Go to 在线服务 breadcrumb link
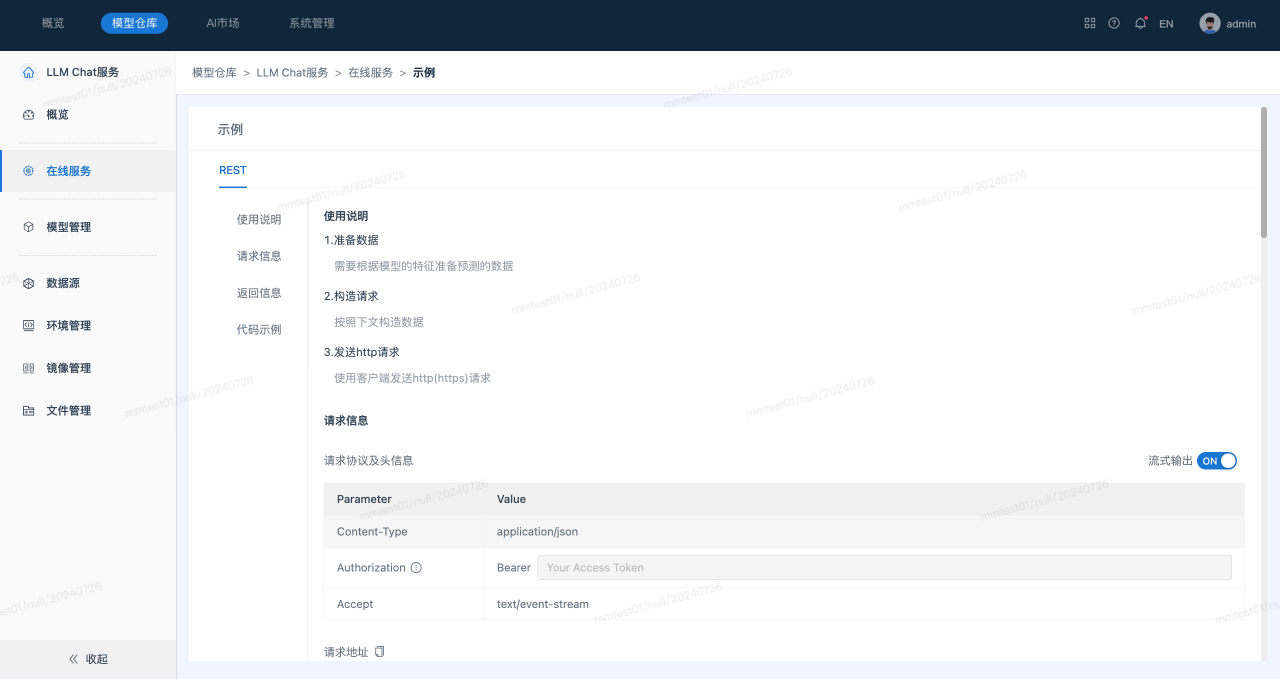The image size is (1280, 679). click(x=370, y=73)
